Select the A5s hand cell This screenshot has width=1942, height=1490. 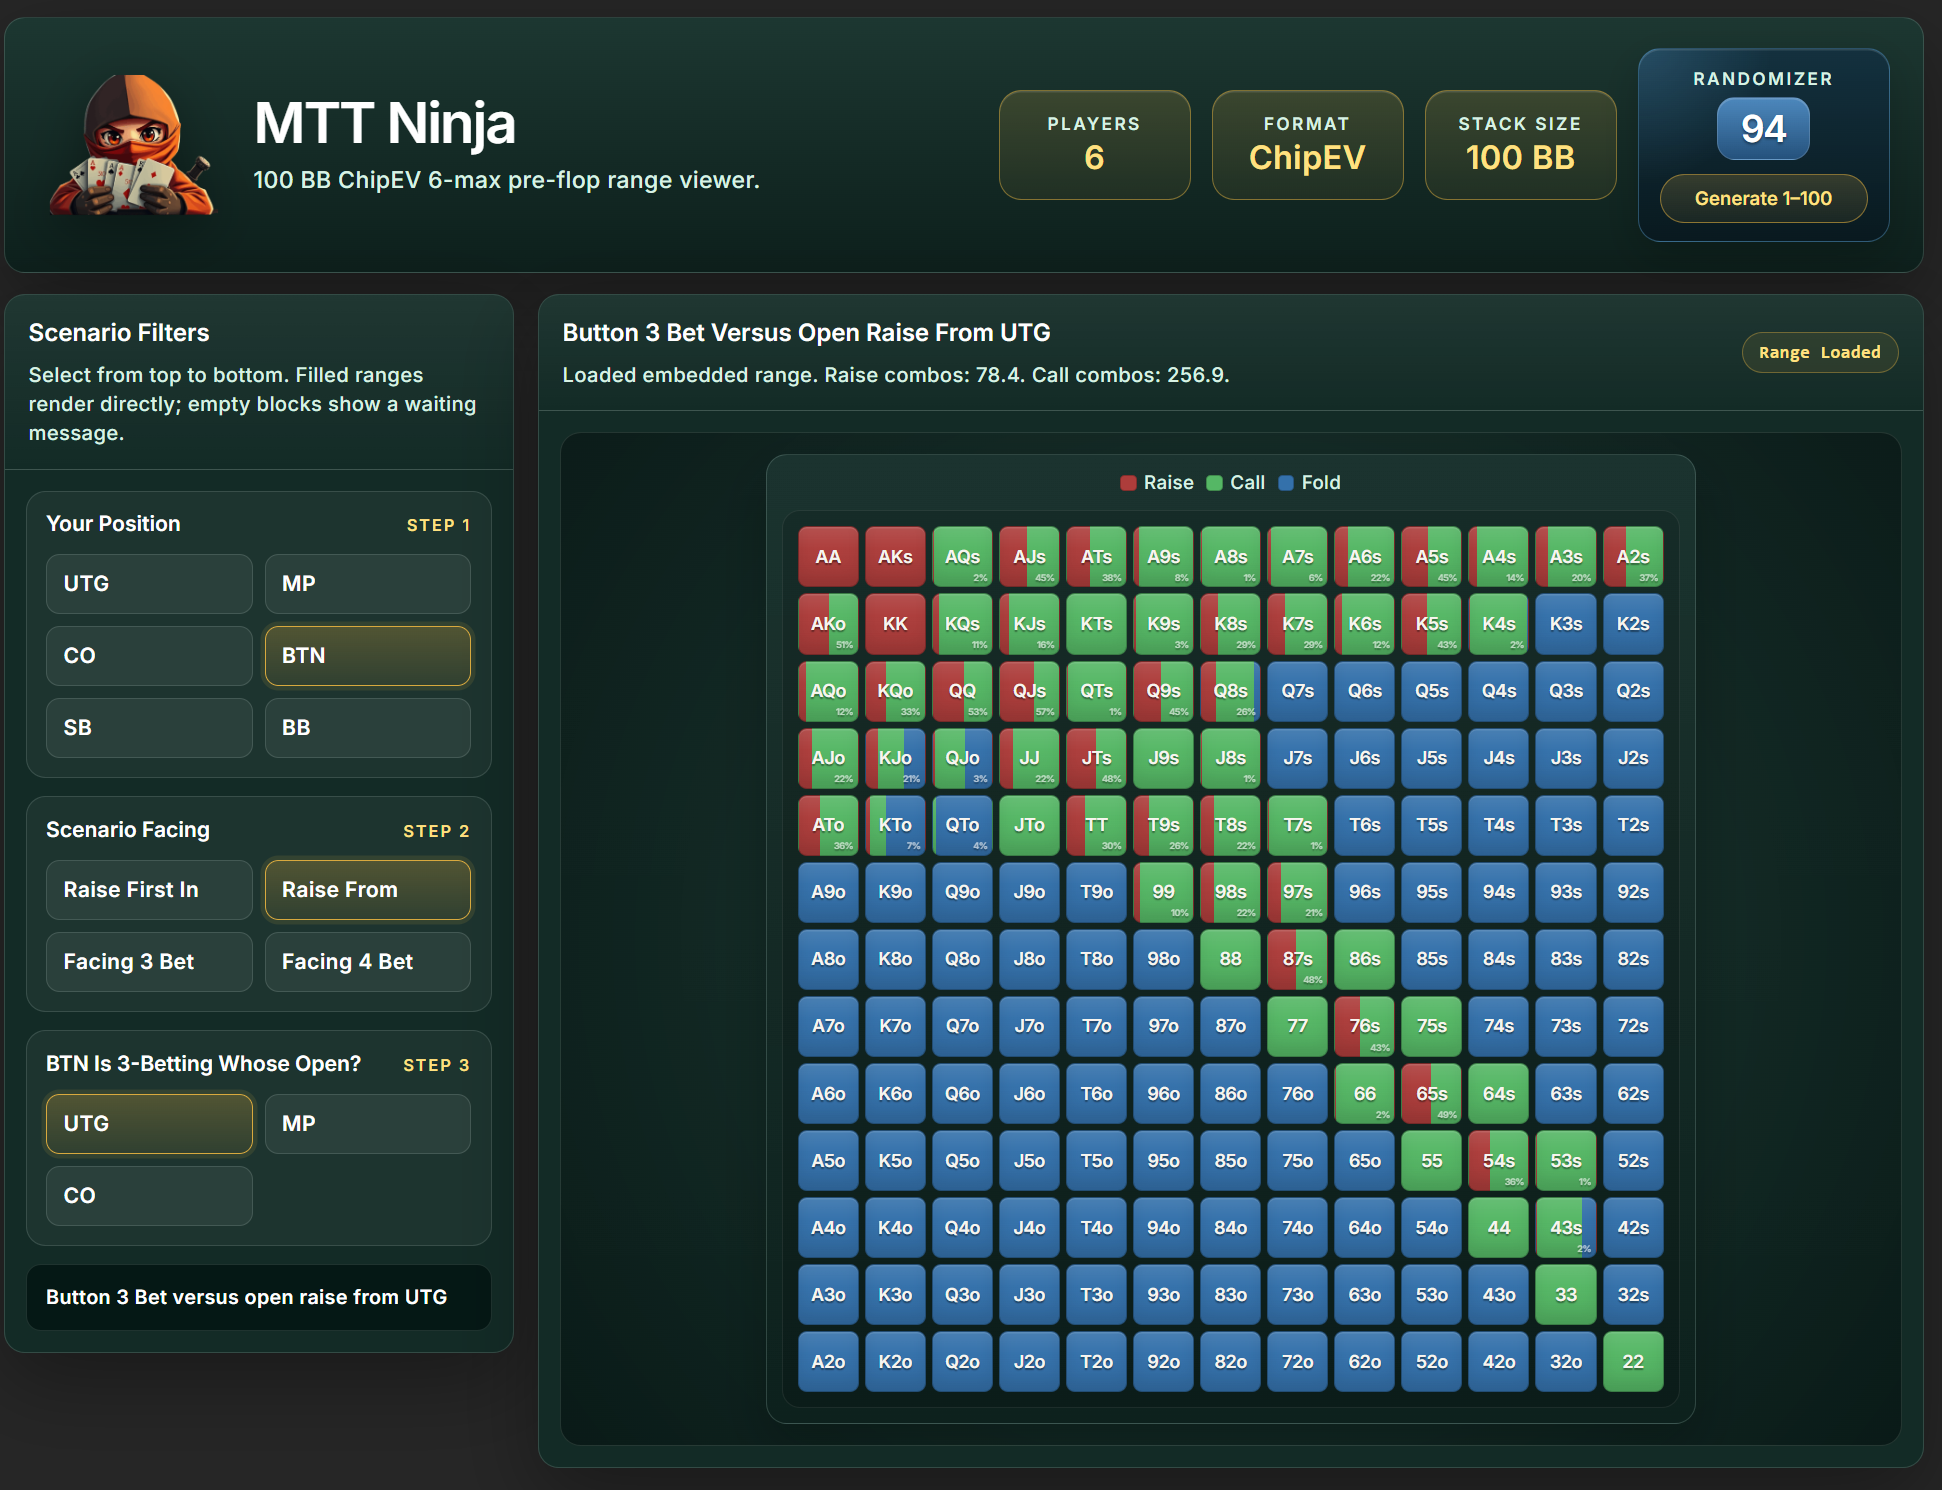pyautogui.click(x=1431, y=557)
